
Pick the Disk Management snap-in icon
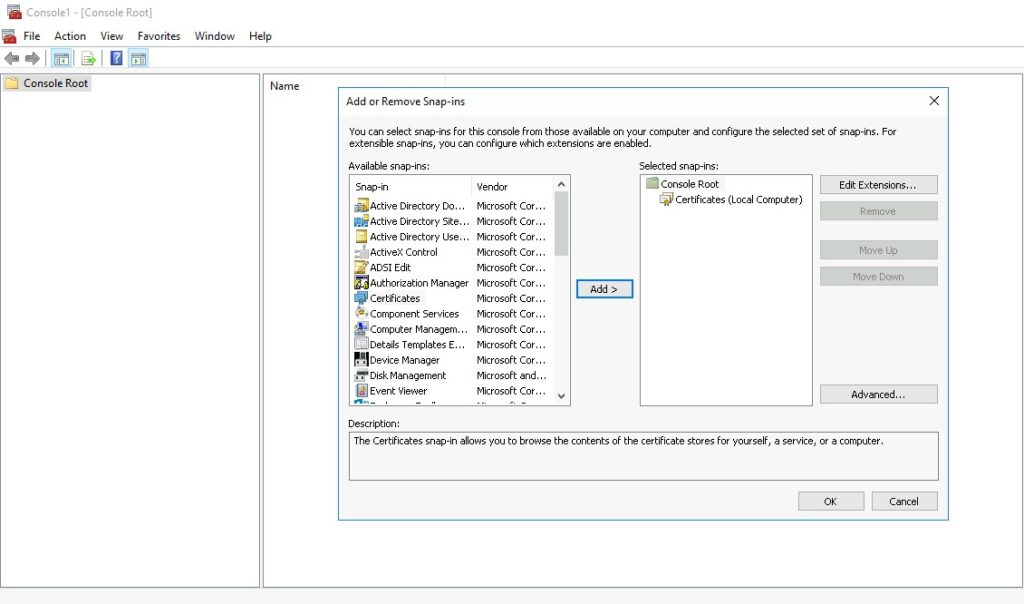(x=361, y=376)
